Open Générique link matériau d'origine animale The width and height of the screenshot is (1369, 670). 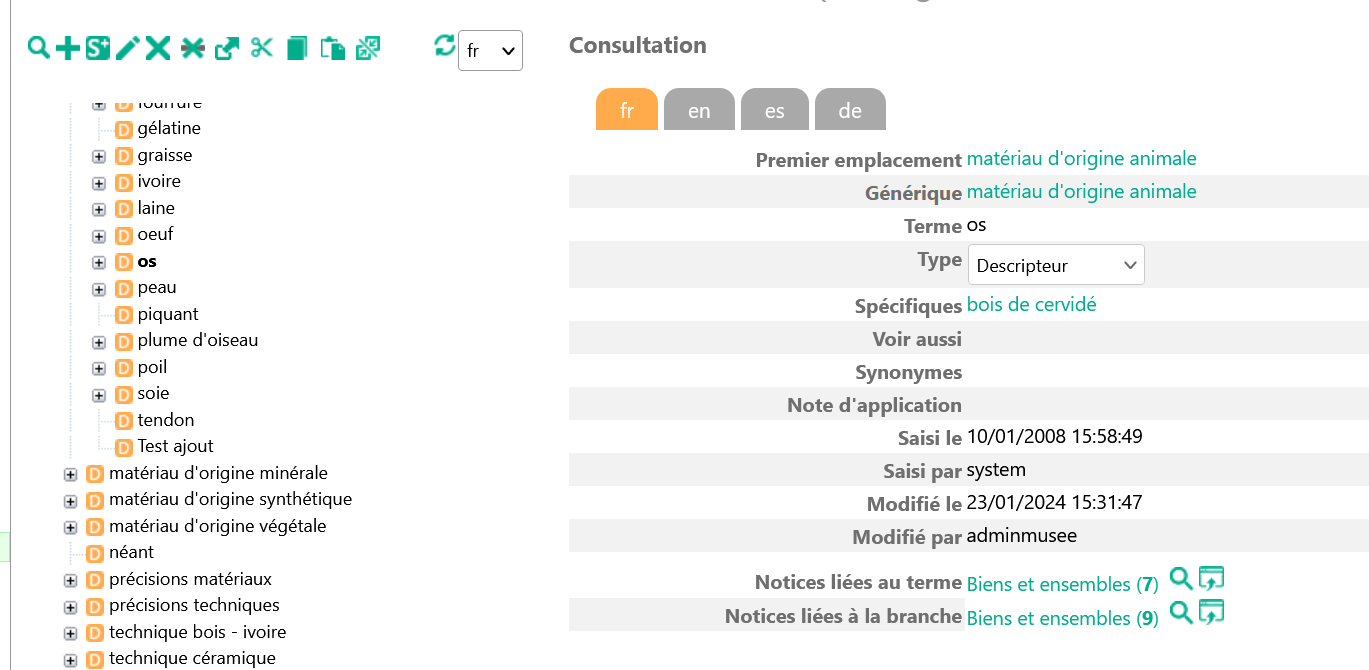[1081, 191]
